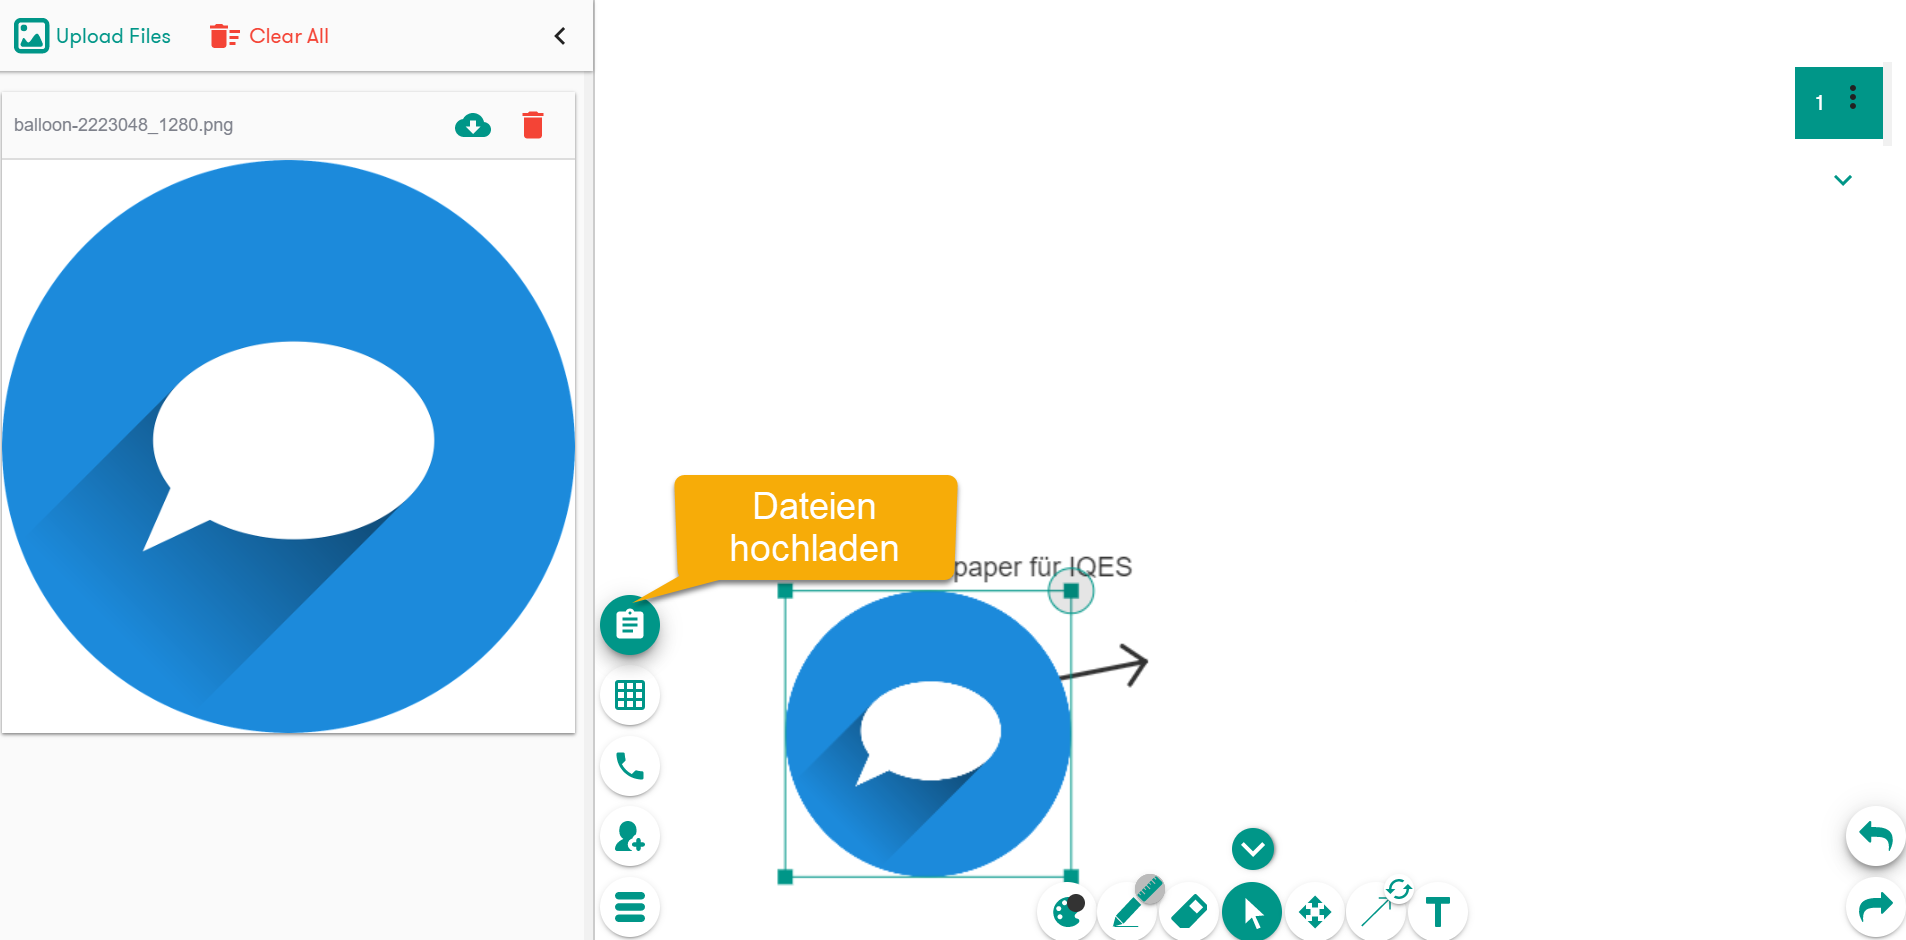Collapse the file panel with the left chevron
The image size is (1906, 940).
pos(560,36)
